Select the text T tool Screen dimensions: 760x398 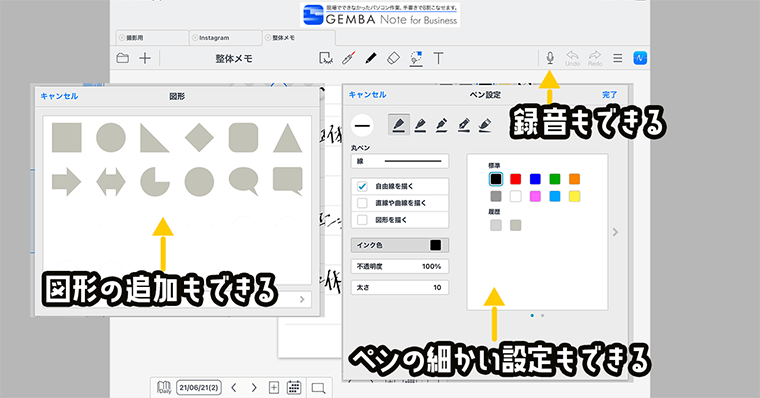click(438, 58)
